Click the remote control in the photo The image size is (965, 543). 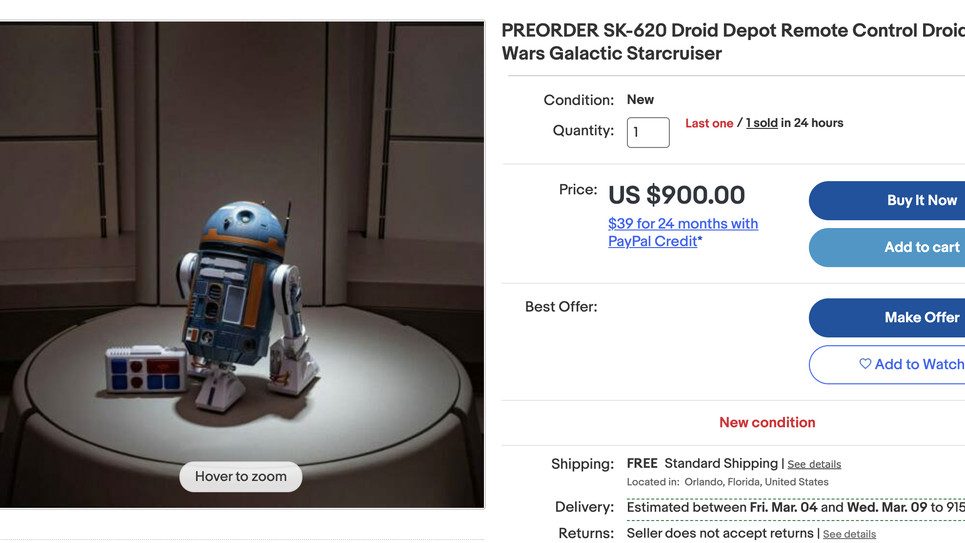[145, 370]
